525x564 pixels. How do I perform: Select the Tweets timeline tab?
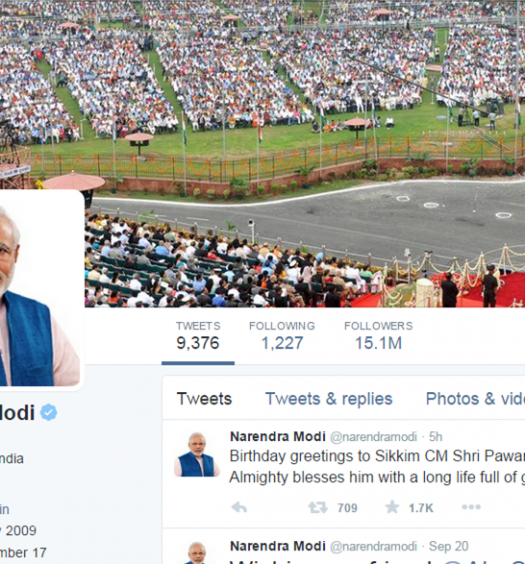[204, 399]
